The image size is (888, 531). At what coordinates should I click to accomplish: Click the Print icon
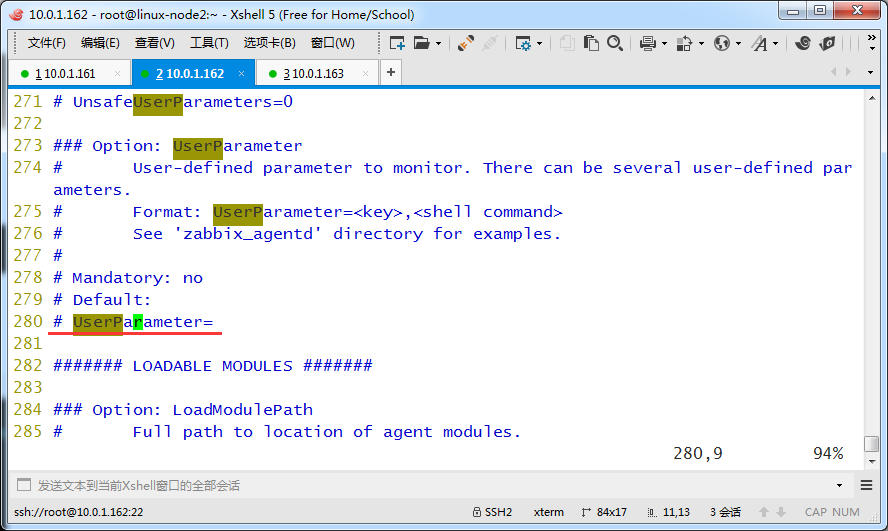click(647, 43)
